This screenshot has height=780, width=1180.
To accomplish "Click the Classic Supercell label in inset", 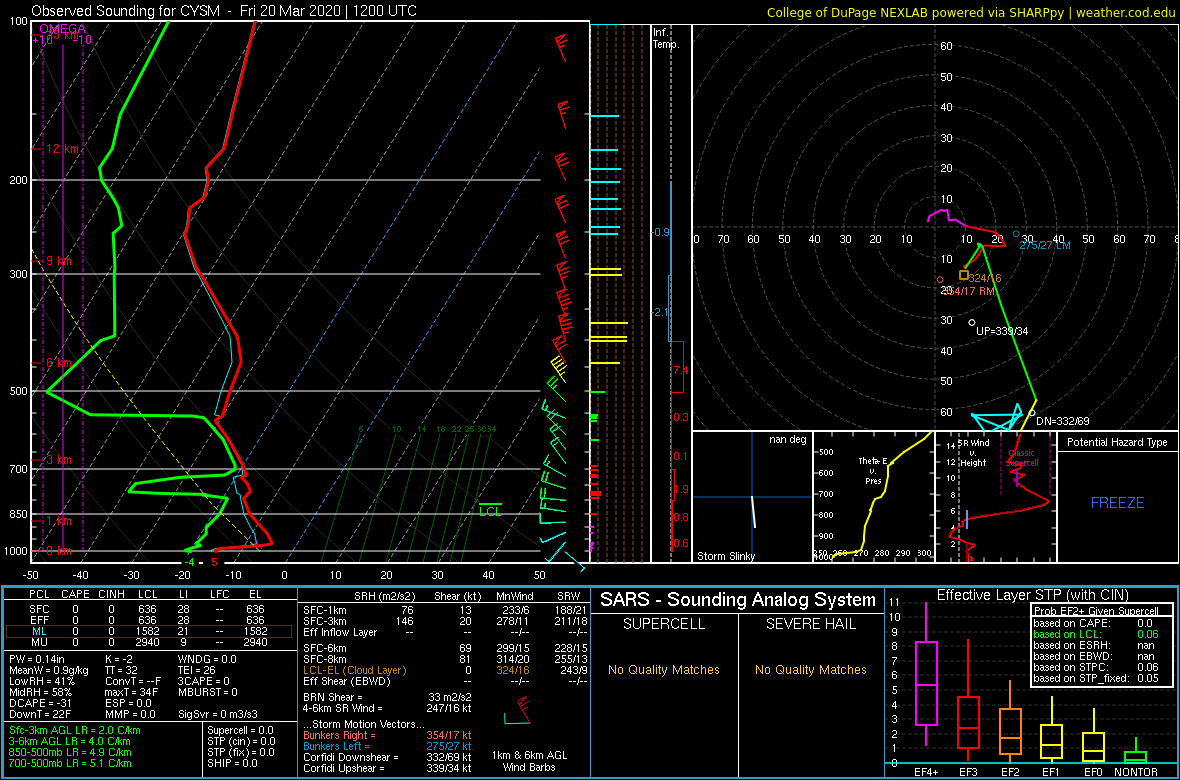I will pyautogui.click(x=1022, y=459).
